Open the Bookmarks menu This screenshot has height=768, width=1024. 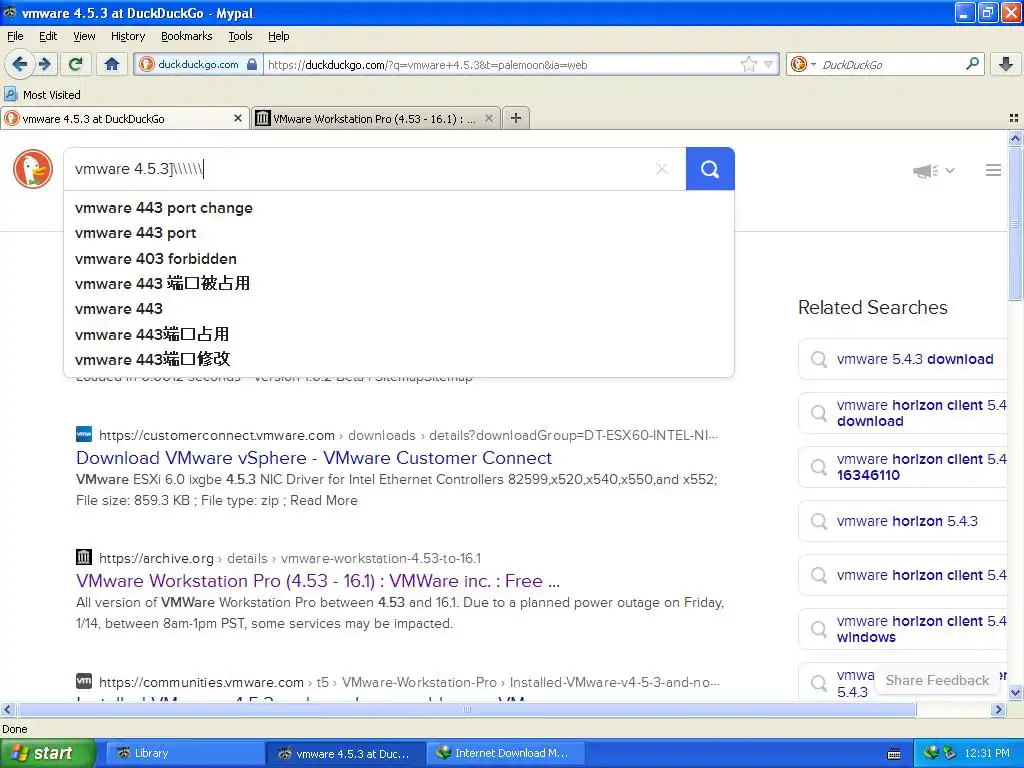pos(186,36)
